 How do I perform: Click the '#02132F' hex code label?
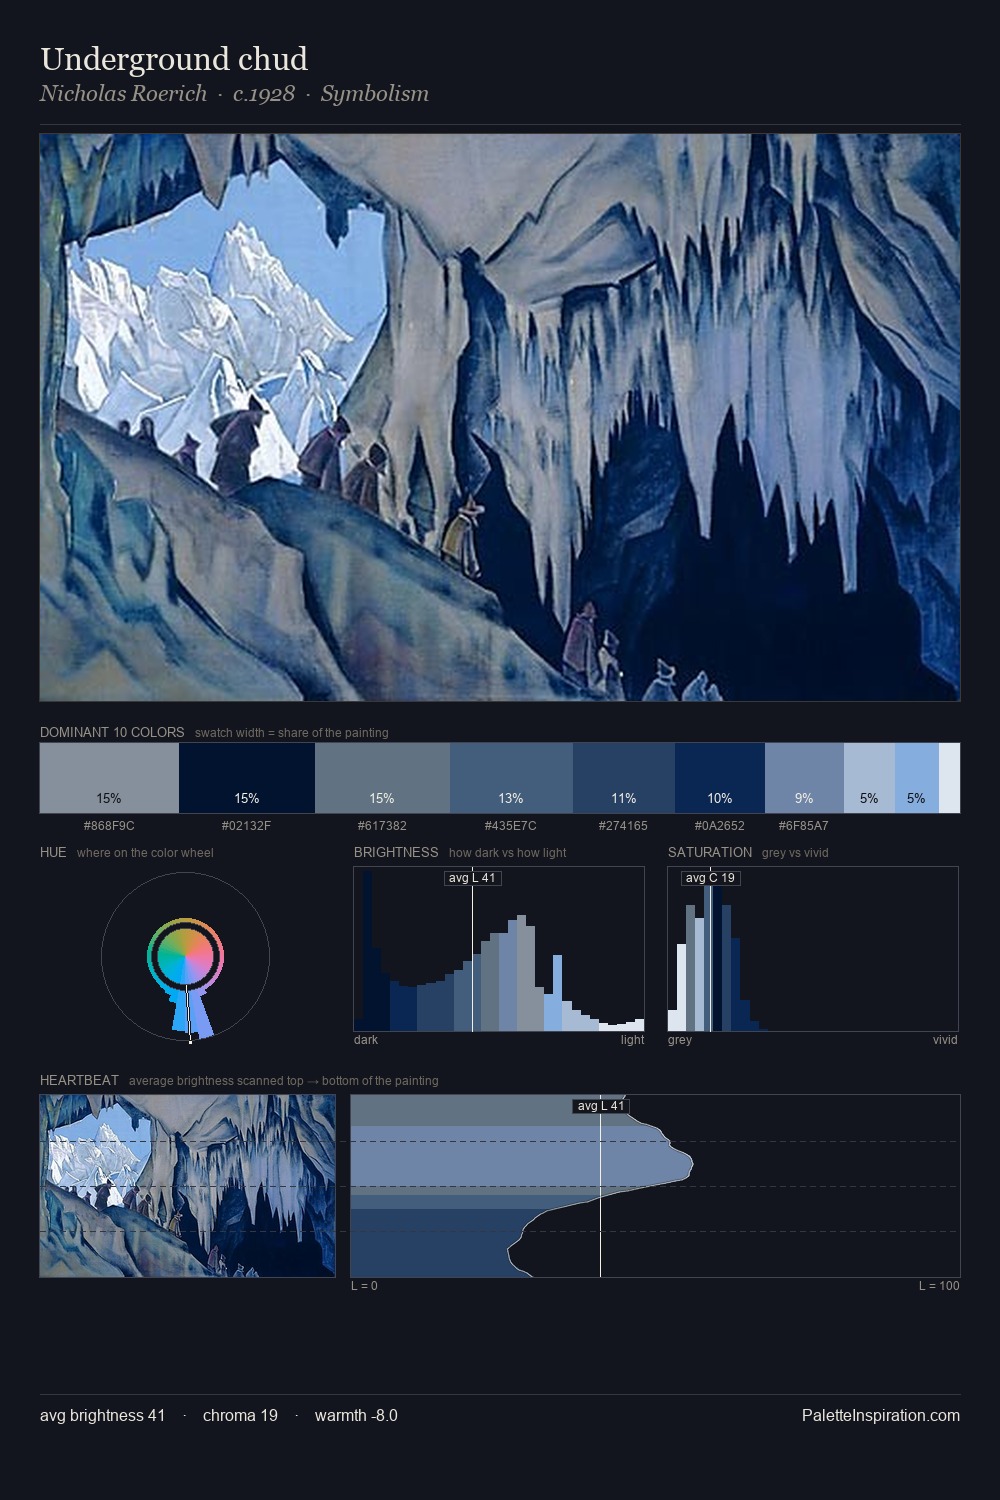pos(247,826)
